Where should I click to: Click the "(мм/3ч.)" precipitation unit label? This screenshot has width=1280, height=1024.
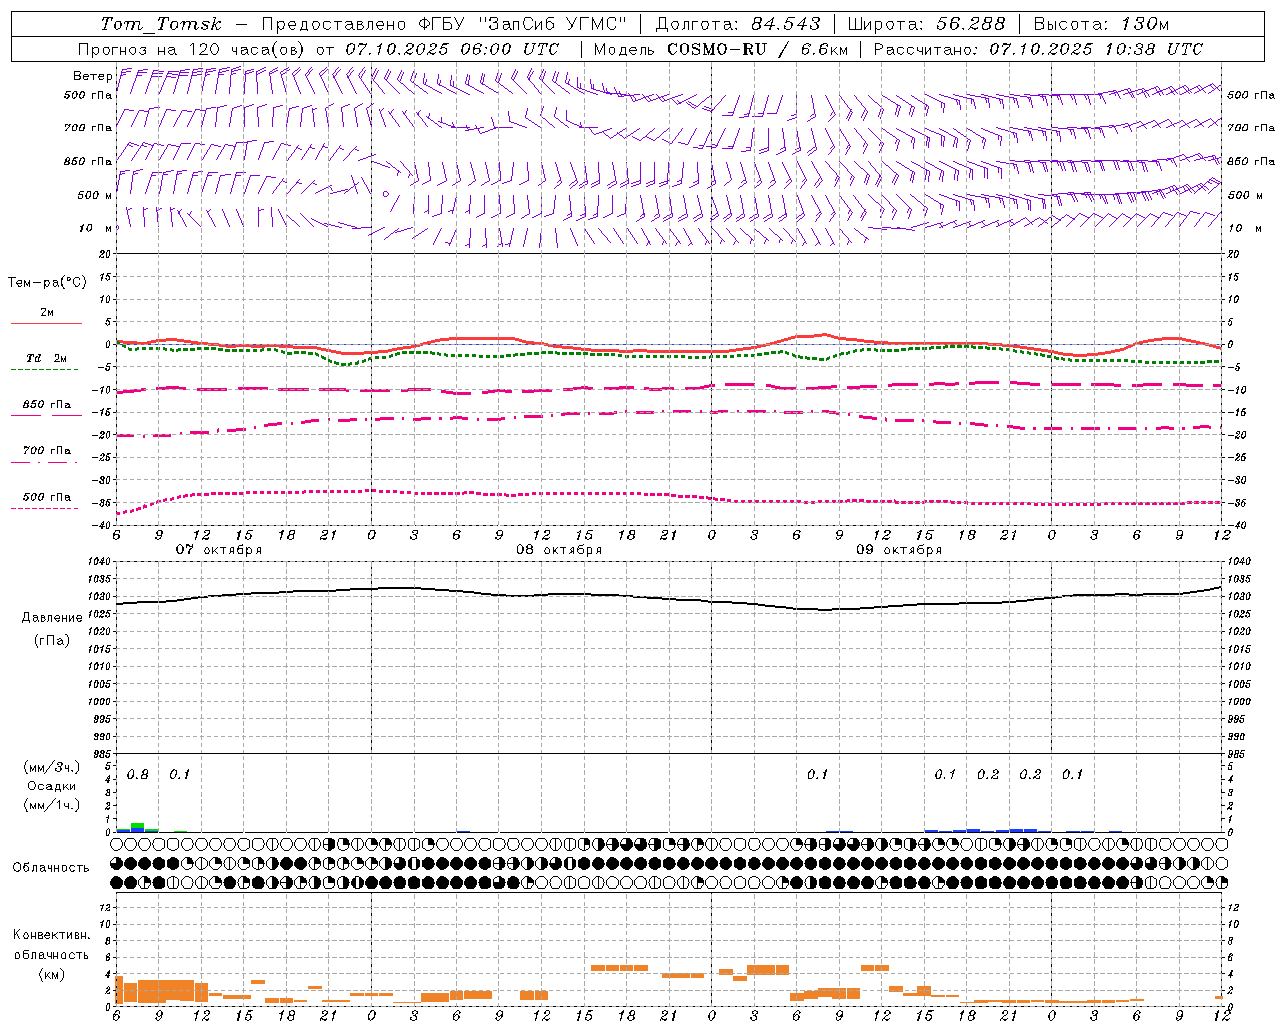pyautogui.click(x=52, y=767)
